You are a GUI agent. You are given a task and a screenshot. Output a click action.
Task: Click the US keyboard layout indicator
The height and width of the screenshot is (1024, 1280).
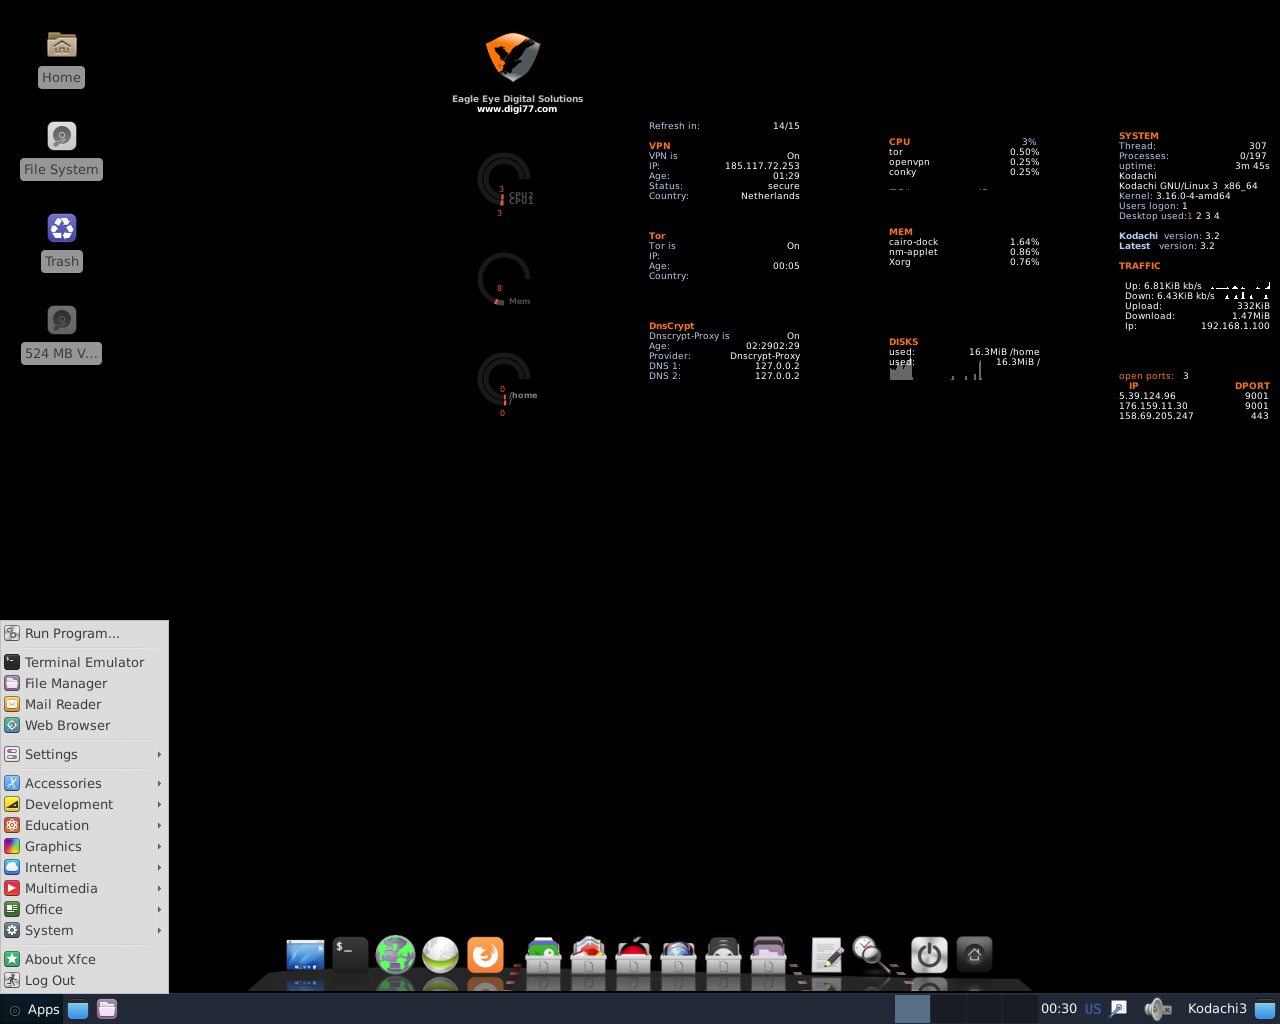coord(1093,1009)
